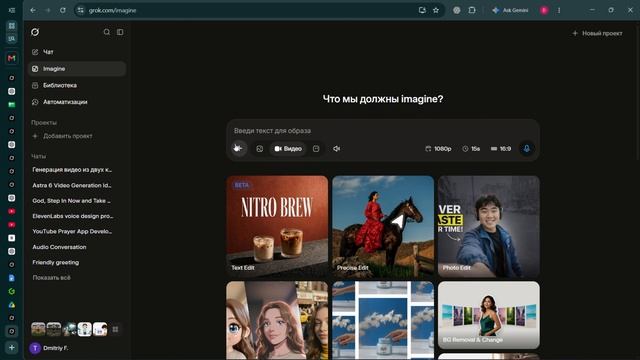The width and height of the screenshot is (640, 360).
Task: Open the sidebar search icon
Action: pos(107,32)
